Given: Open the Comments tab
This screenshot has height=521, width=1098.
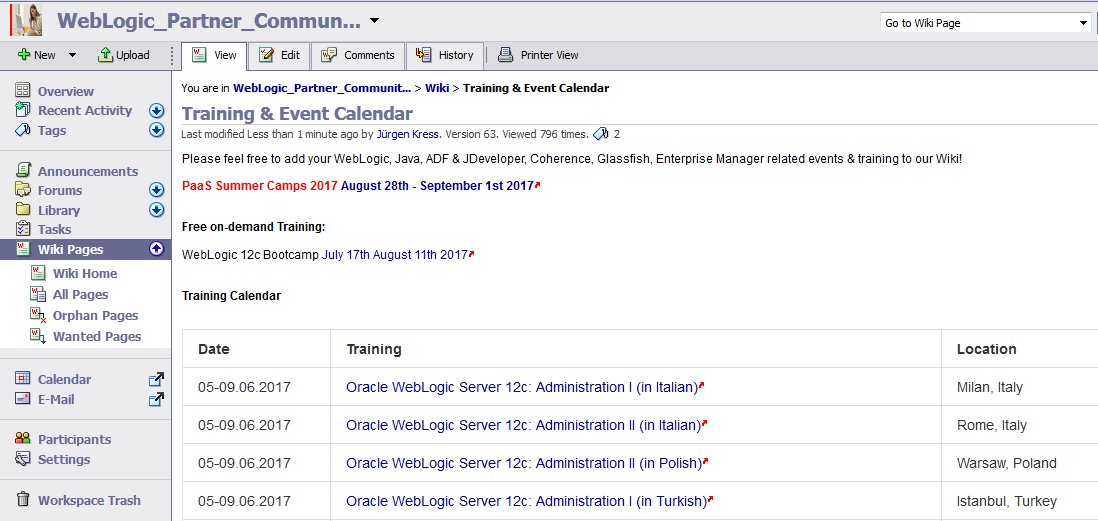Looking at the screenshot, I should (358, 55).
